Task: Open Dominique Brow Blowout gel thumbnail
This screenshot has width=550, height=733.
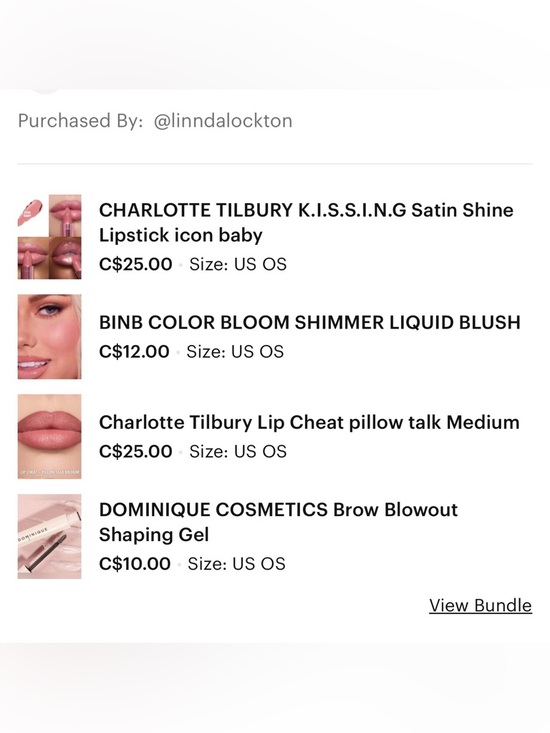Action: coord(50,536)
